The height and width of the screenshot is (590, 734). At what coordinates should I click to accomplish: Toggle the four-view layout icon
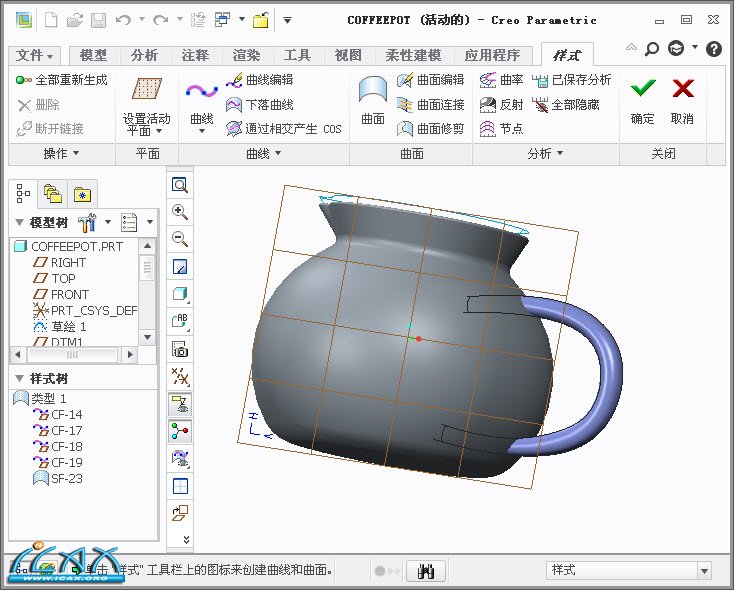tap(180, 486)
